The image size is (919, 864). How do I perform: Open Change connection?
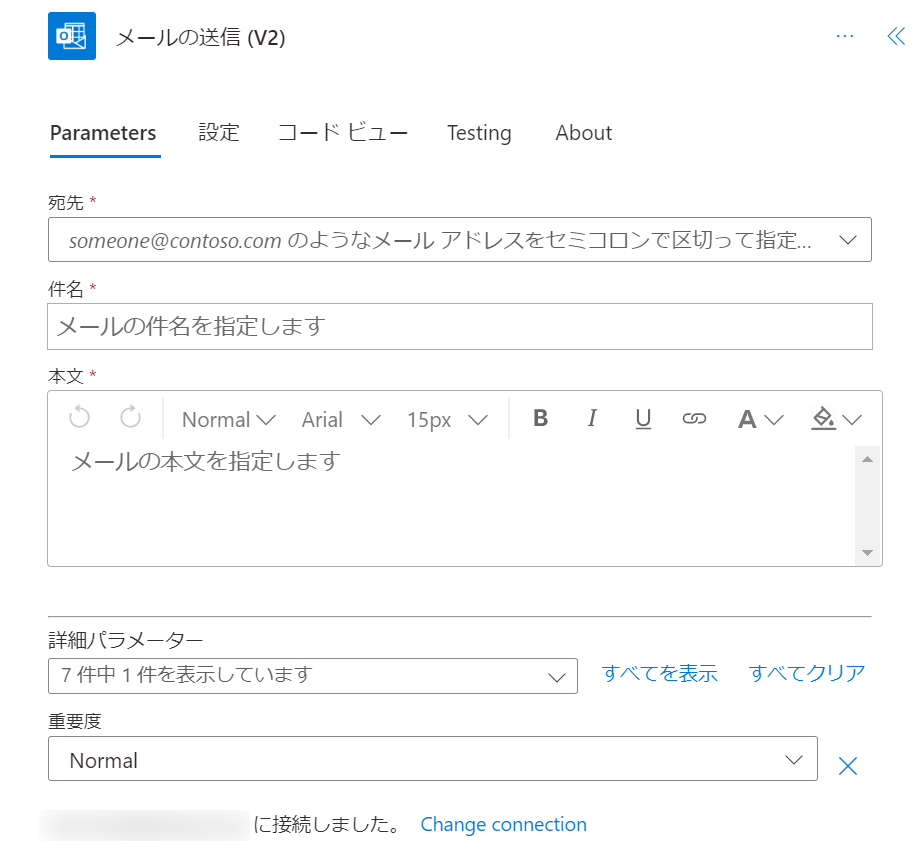[503, 824]
